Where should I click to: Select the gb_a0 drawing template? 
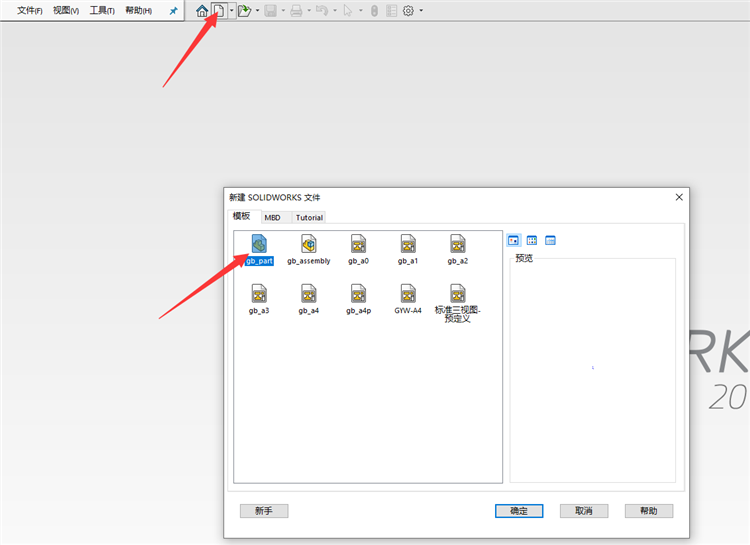[358, 249]
